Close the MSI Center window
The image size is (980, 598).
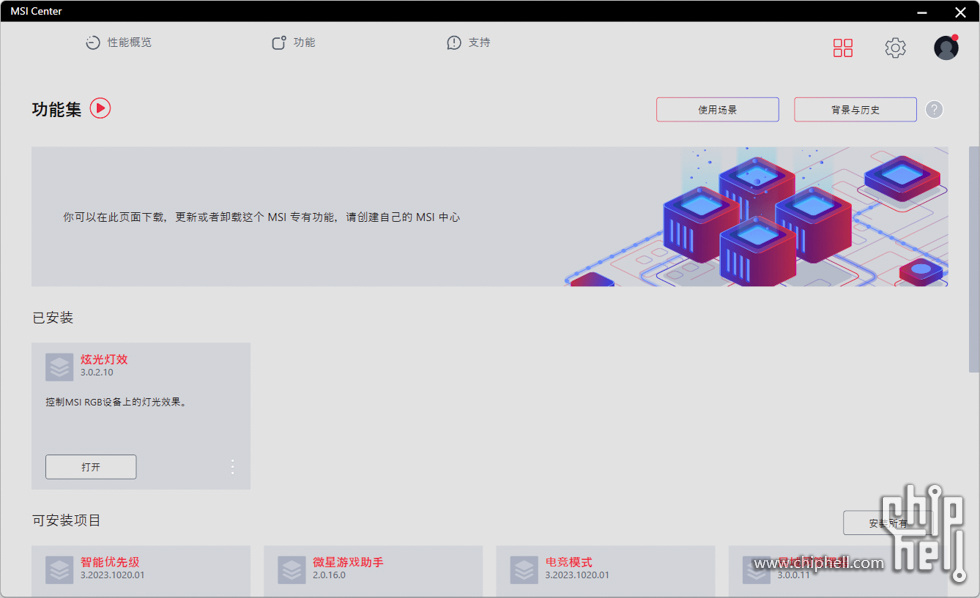click(x=961, y=12)
